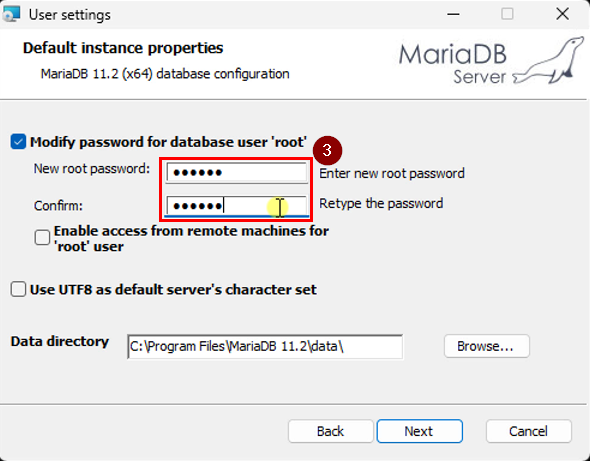Click the red step 3 badge
This screenshot has width=590, height=461.
[327, 151]
